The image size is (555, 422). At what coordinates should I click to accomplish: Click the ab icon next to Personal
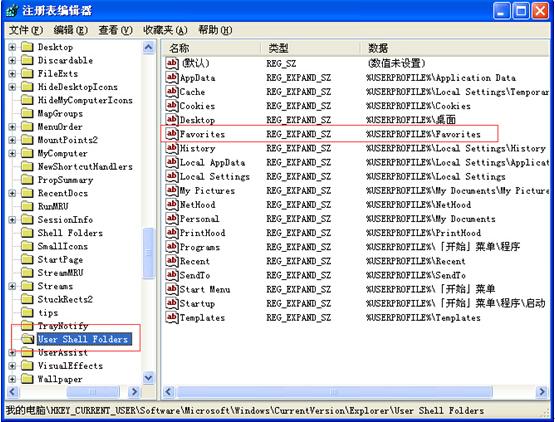click(172, 218)
